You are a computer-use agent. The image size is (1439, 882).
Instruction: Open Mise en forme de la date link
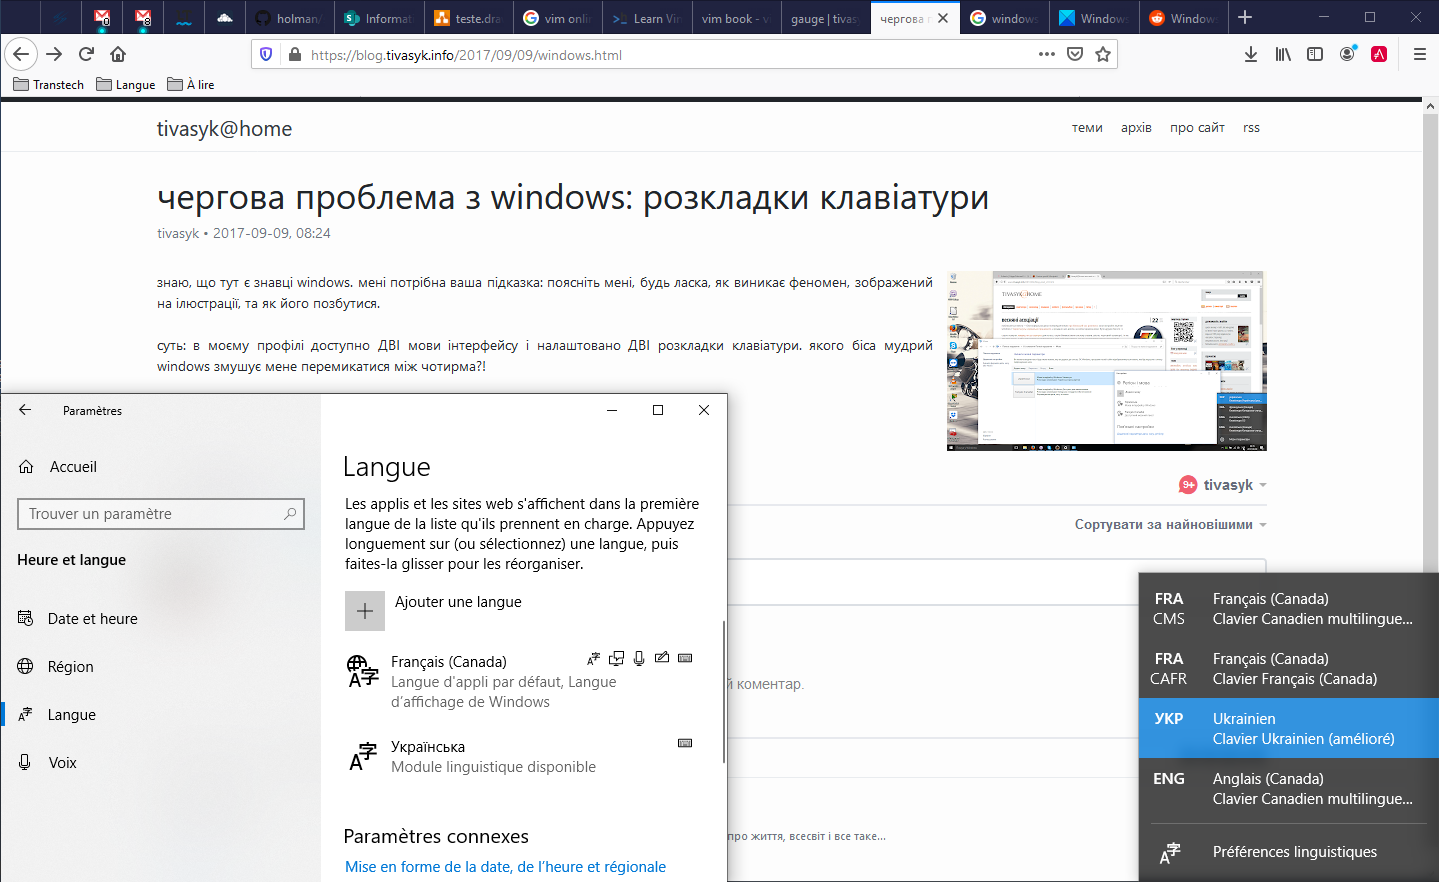(x=505, y=867)
